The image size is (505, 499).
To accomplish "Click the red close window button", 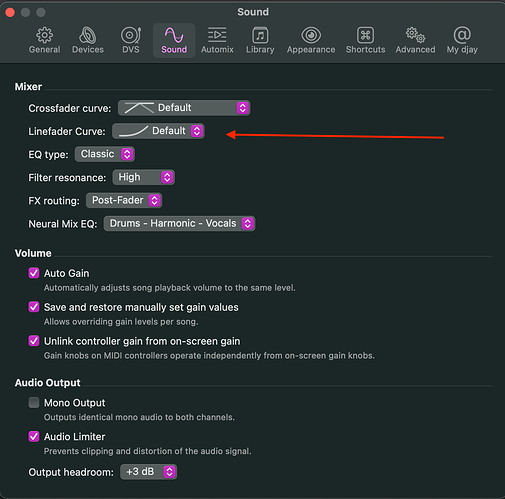I will point(10,12).
